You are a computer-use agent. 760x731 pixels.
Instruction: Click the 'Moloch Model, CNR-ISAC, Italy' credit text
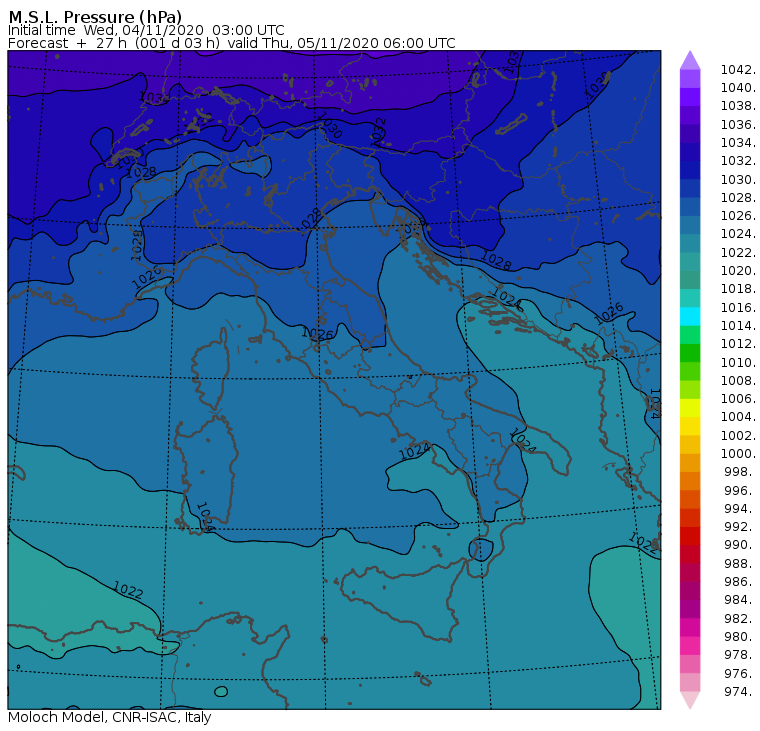pos(110,717)
